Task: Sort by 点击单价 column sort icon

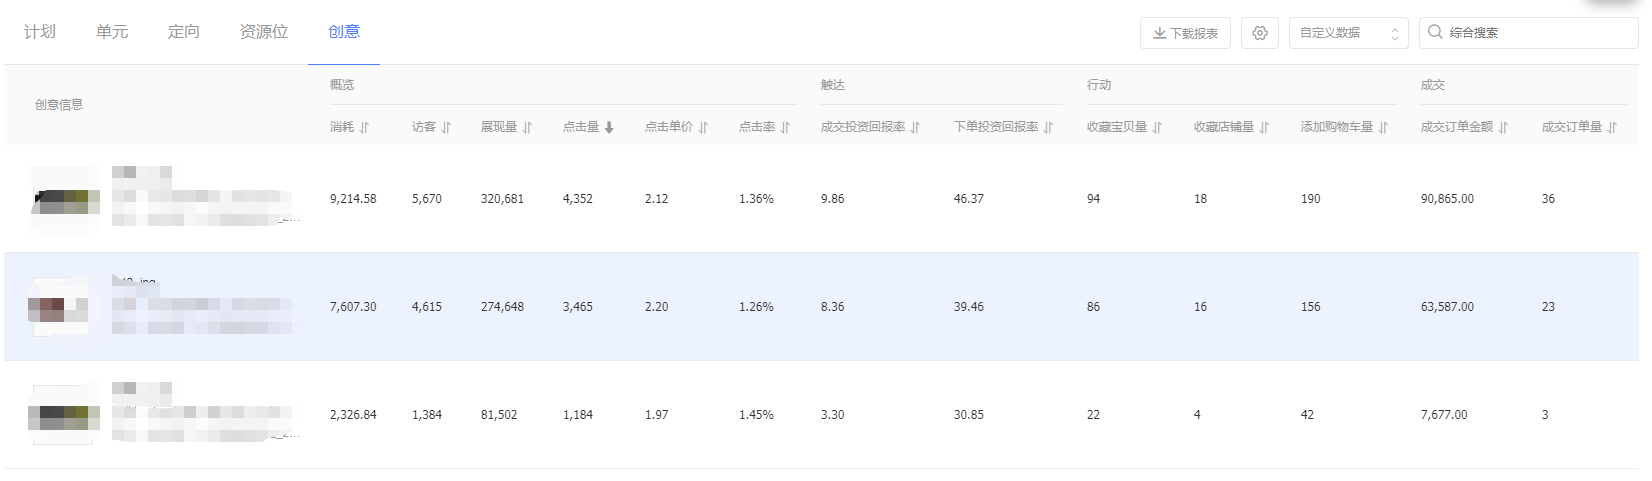Action: 703,127
